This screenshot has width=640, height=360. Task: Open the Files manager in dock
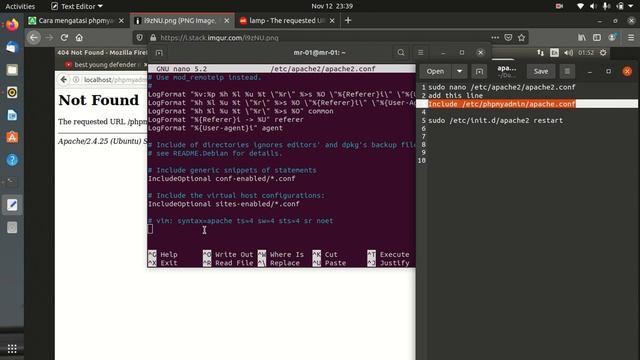12,70
